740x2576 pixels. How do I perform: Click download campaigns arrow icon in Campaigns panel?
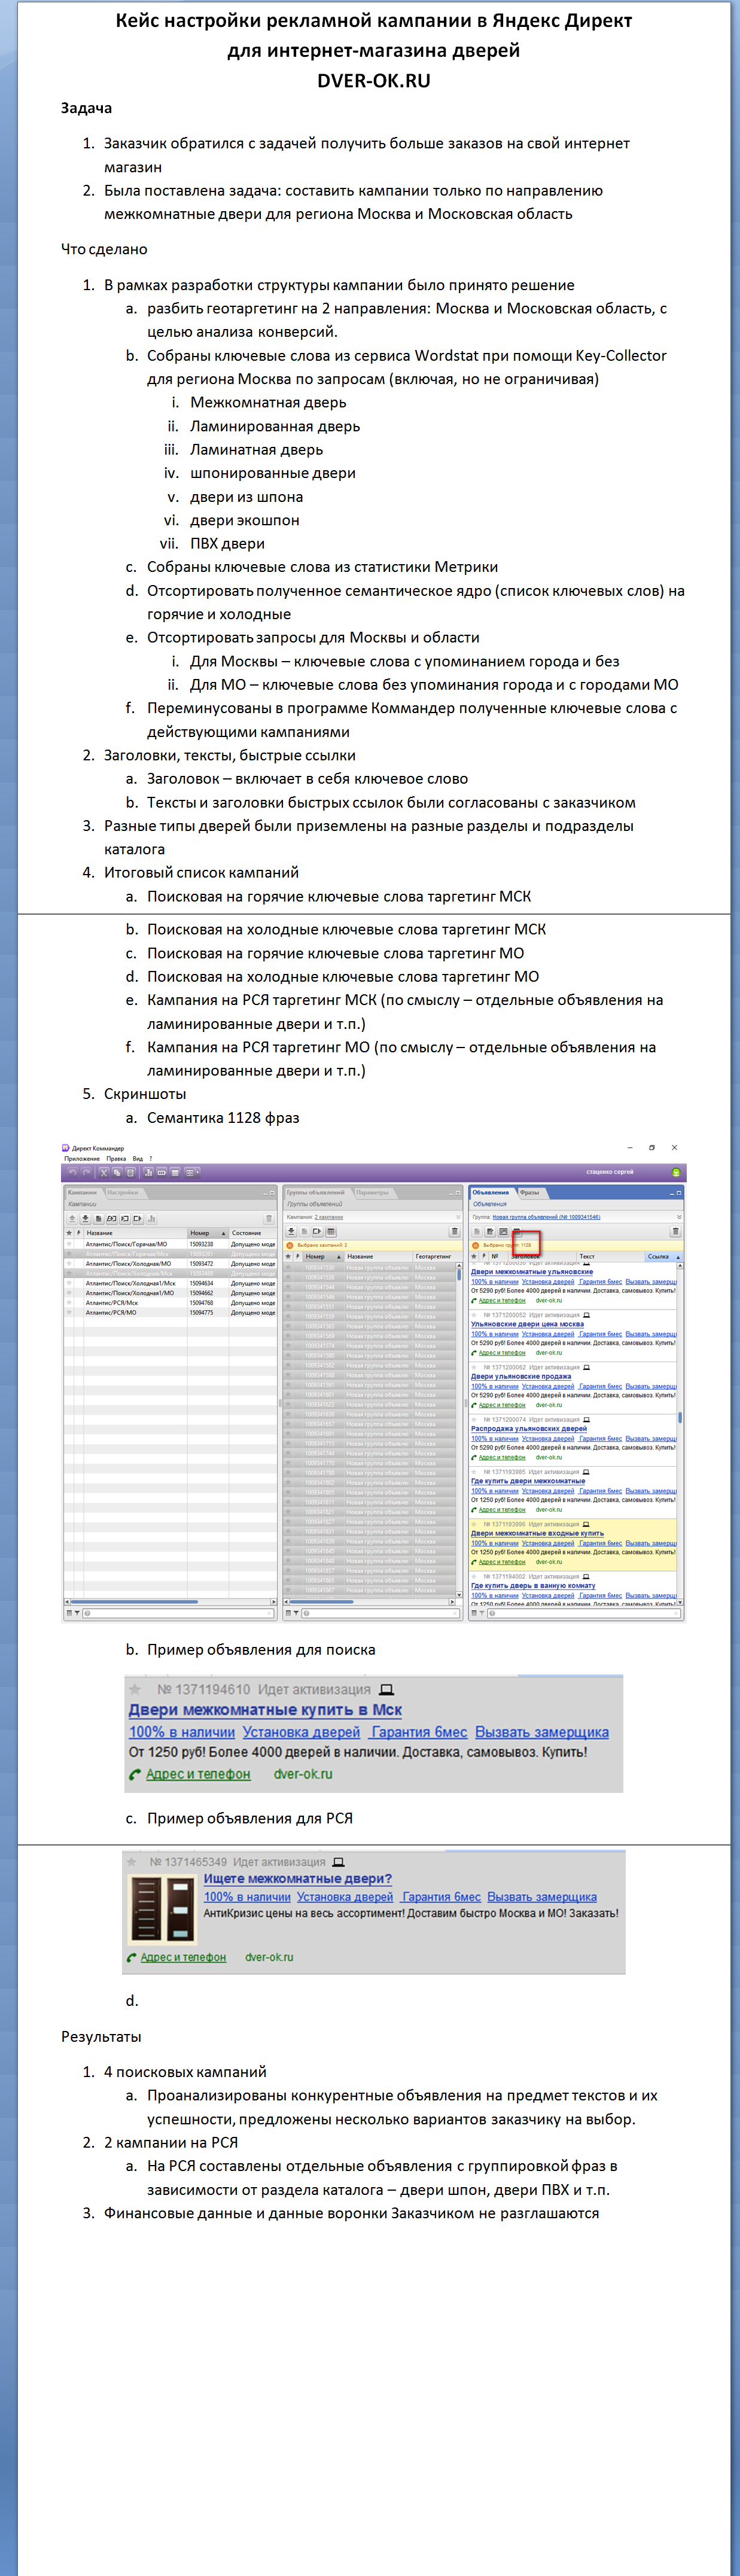tap(85, 1219)
